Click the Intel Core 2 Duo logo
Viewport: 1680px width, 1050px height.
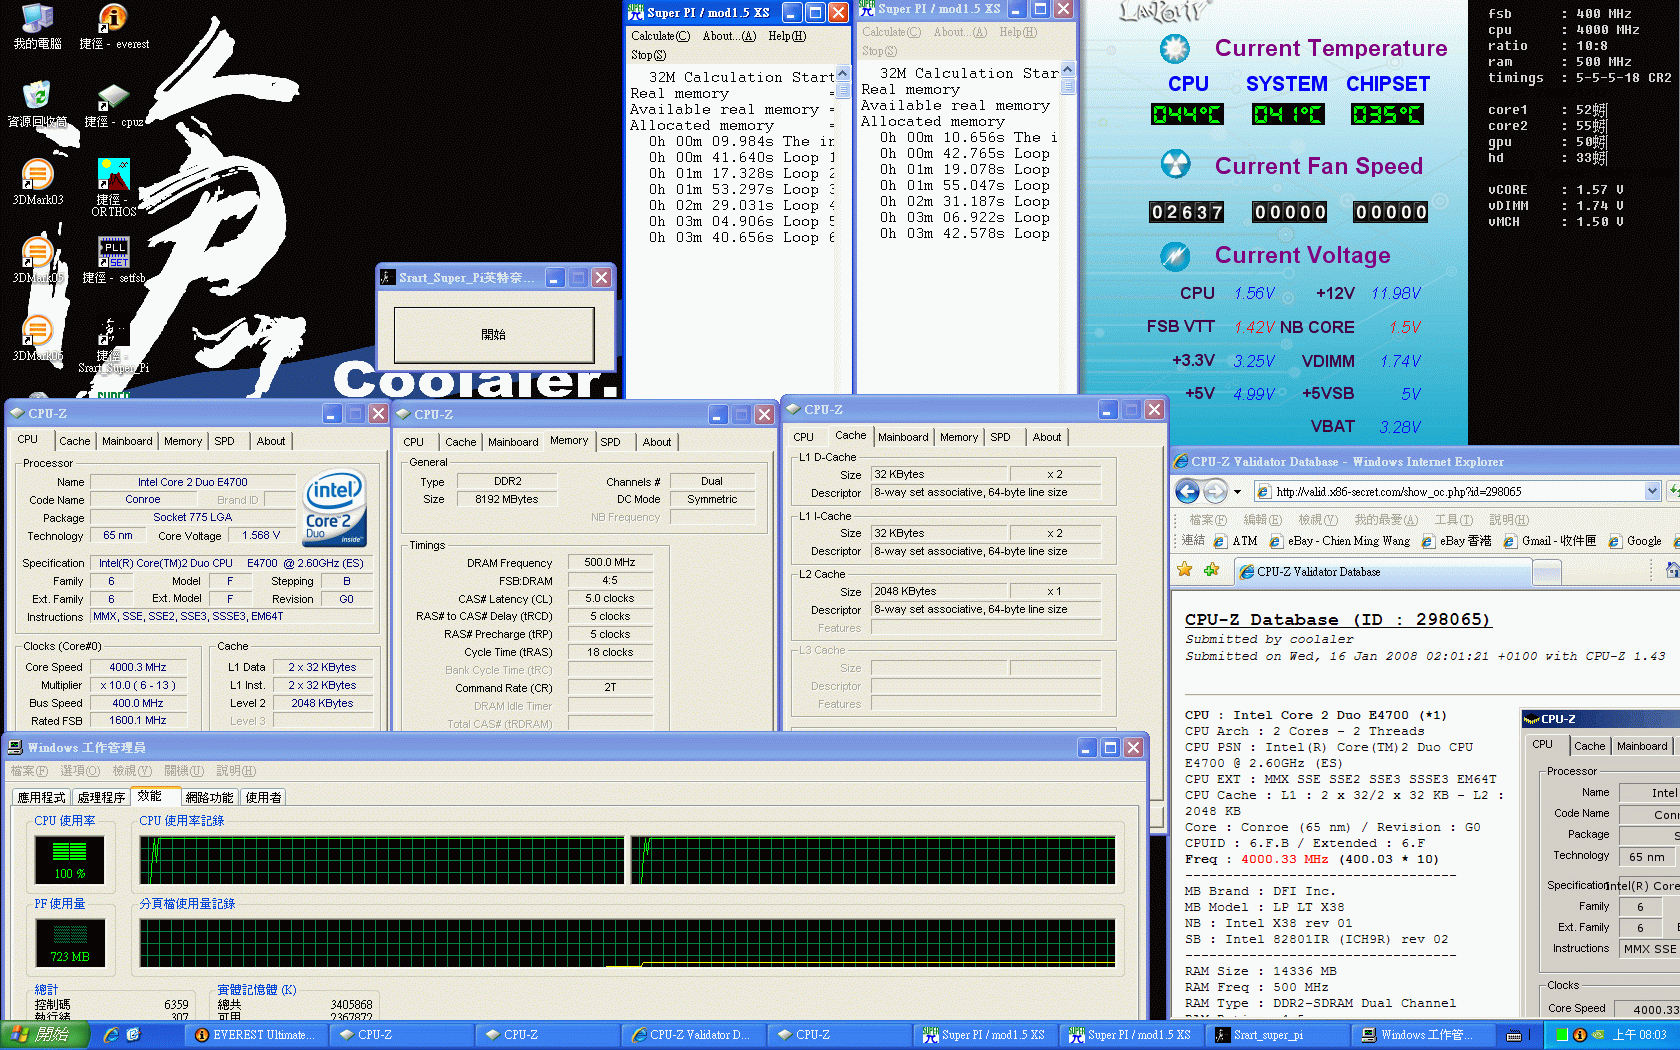(335, 510)
